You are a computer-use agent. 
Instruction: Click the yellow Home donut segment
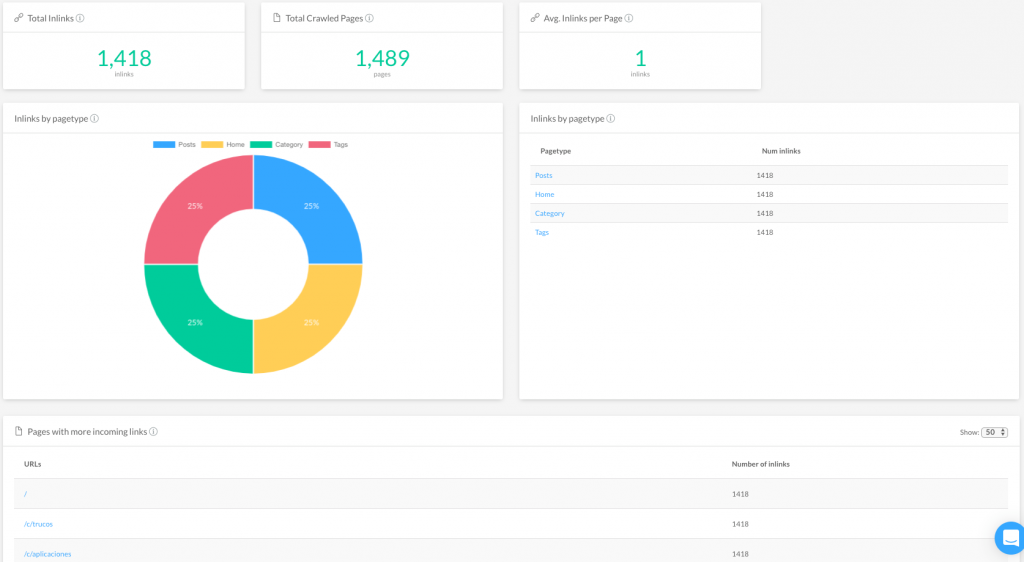pyautogui.click(x=312, y=323)
